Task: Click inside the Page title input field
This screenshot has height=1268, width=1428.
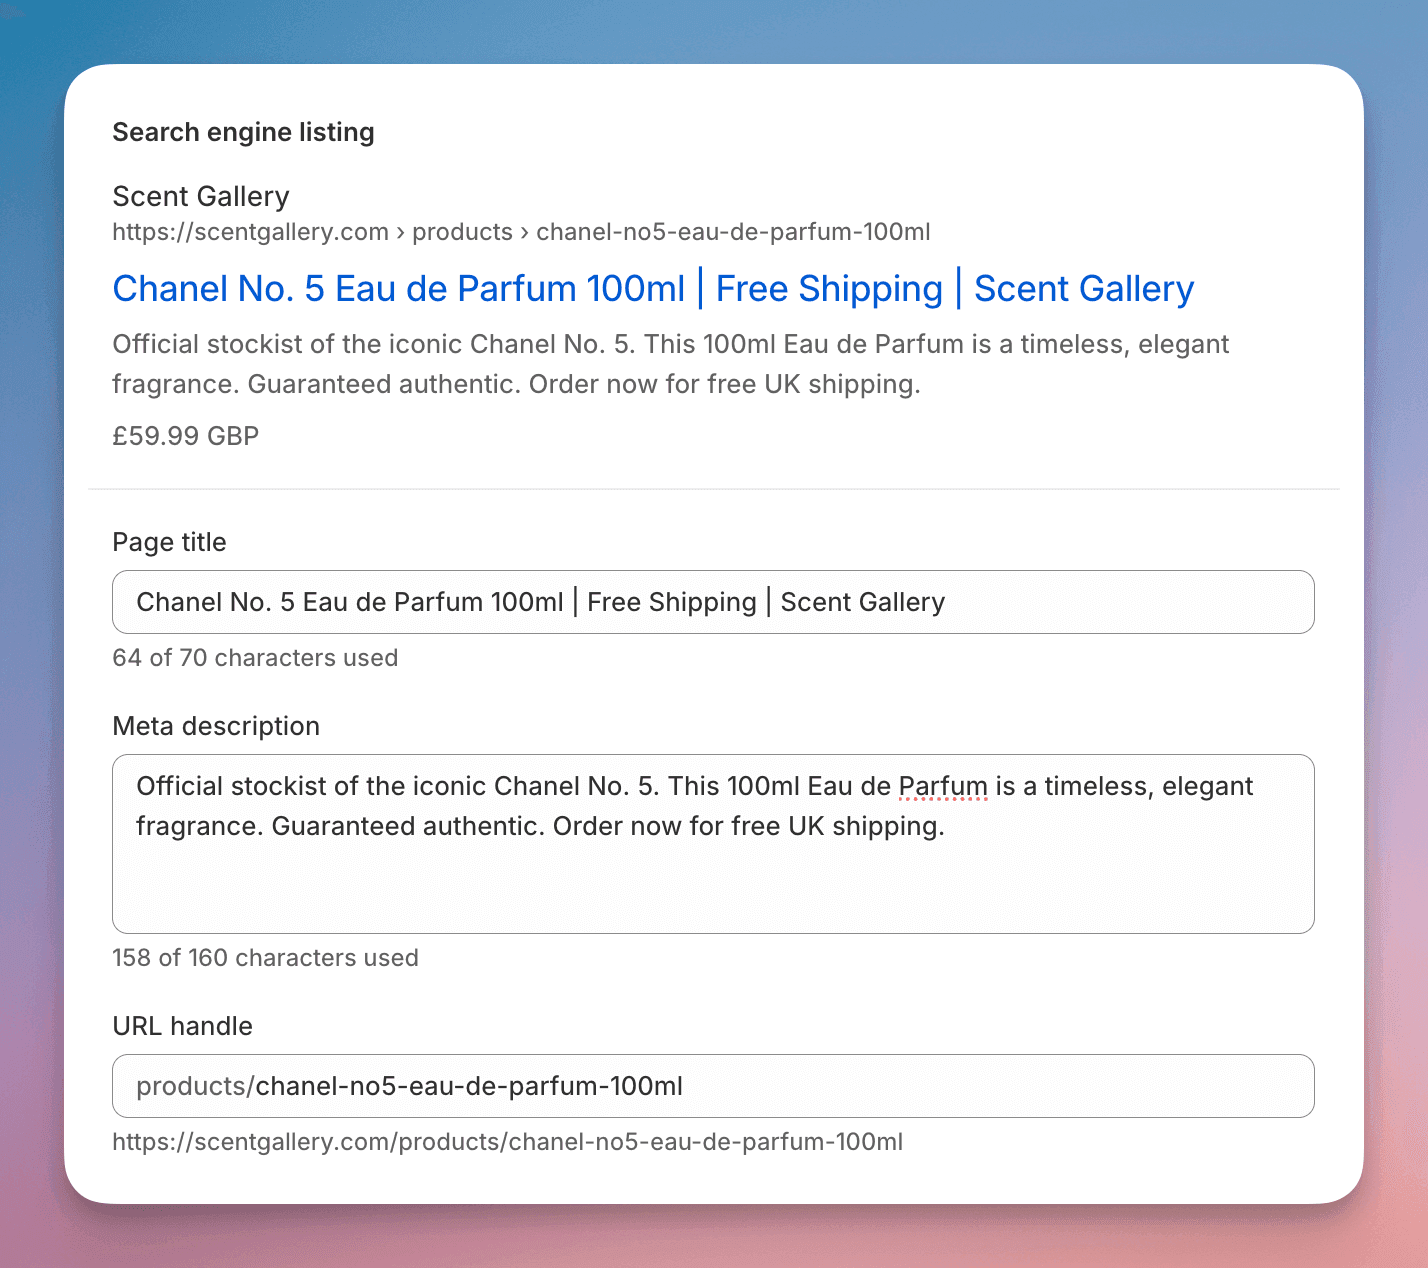Action: 712,602
